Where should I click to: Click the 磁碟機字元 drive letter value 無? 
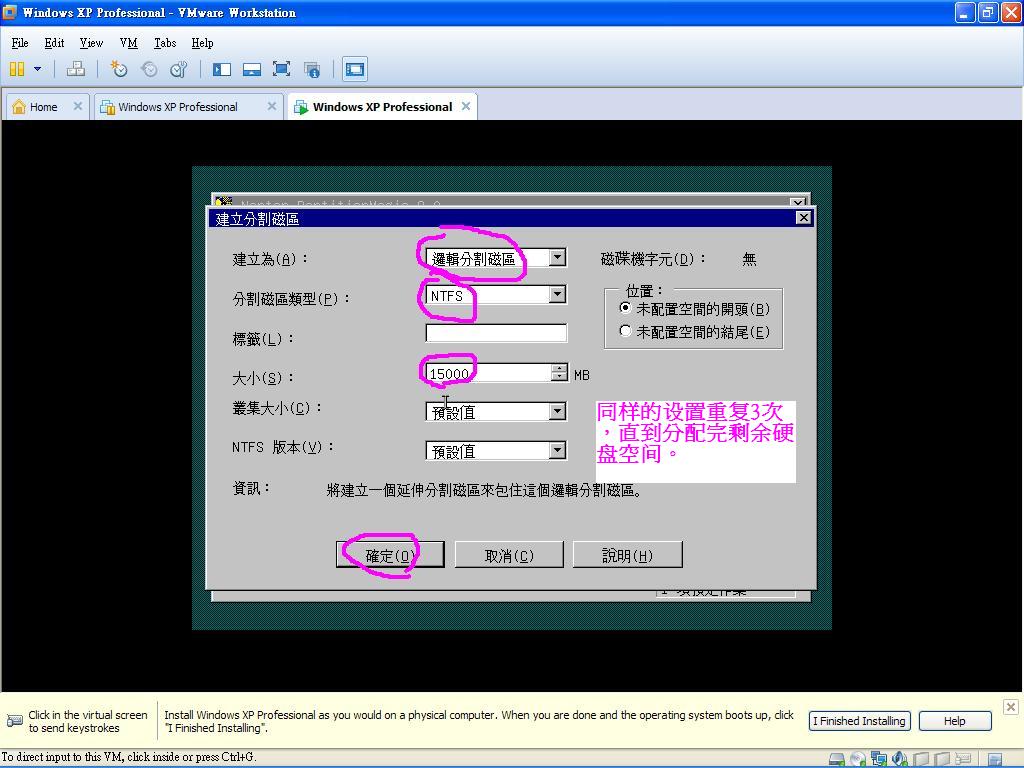pos(749,259)
